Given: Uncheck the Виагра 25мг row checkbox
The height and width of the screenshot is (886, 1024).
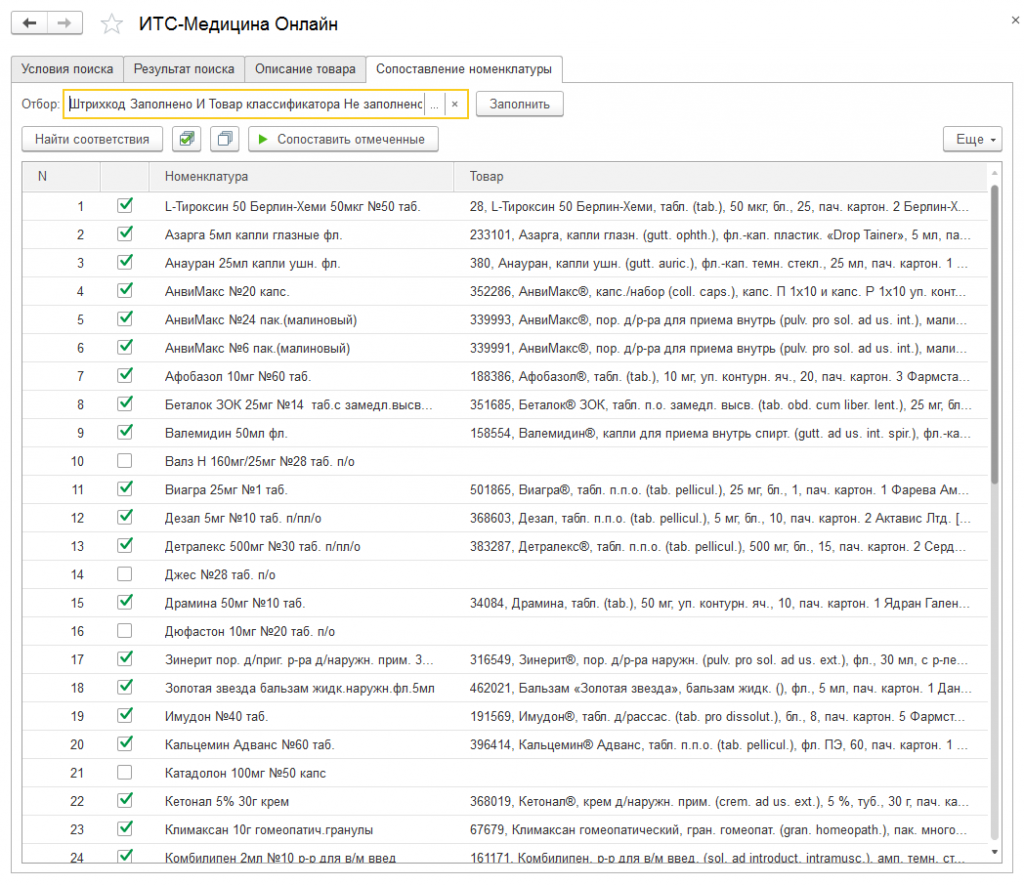Looking at the screenshot, I should (125, 489).
